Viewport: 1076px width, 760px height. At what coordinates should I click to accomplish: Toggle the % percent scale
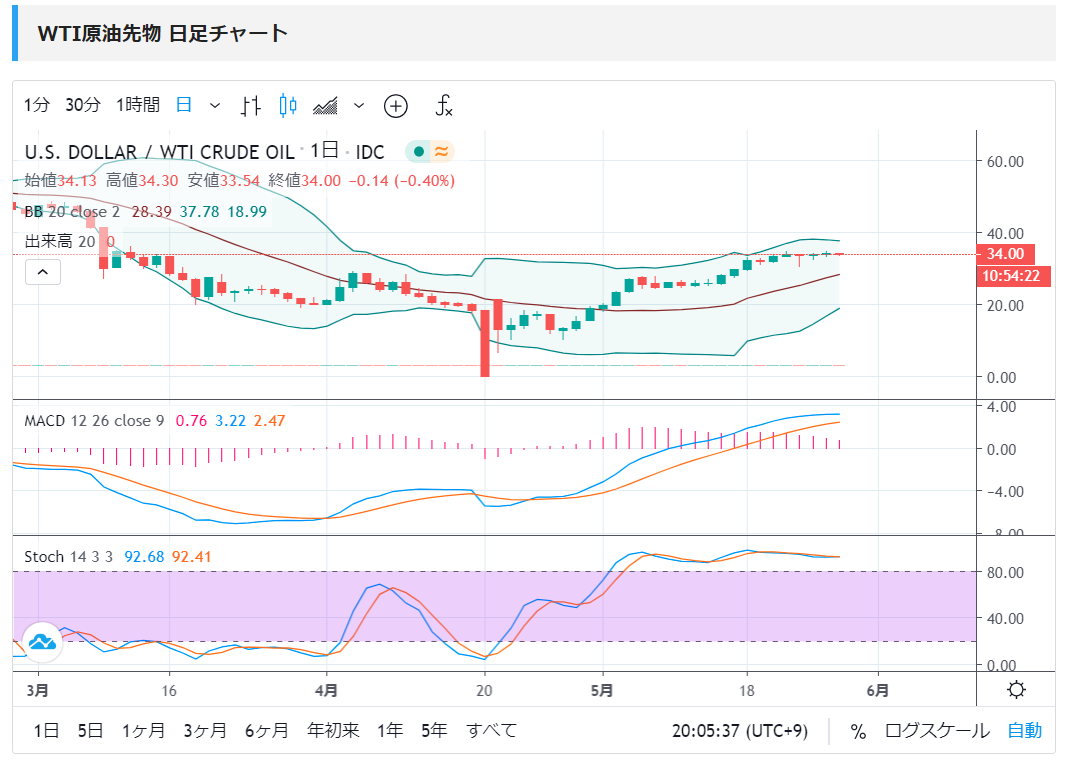coord(858,731)
